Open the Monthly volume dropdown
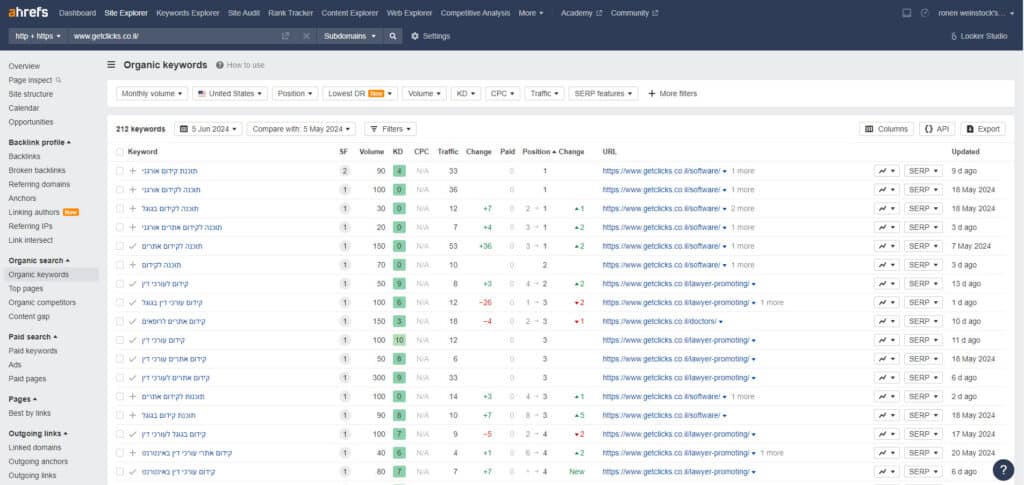Viewport: 1024px width, 485px height. [152, 93]
